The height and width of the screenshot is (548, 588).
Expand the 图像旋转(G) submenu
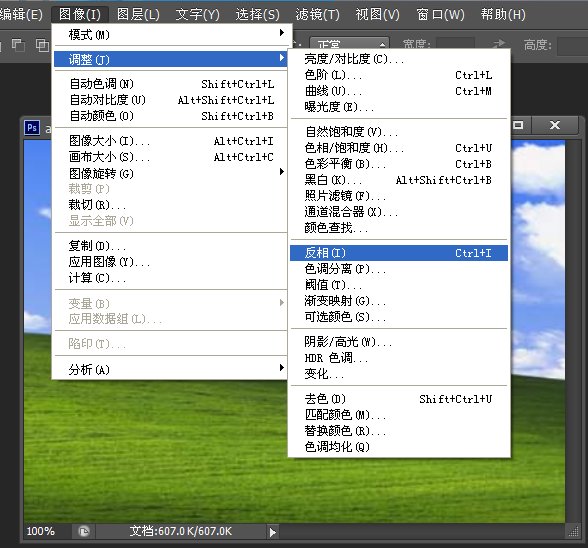click(x=171, y=173)
